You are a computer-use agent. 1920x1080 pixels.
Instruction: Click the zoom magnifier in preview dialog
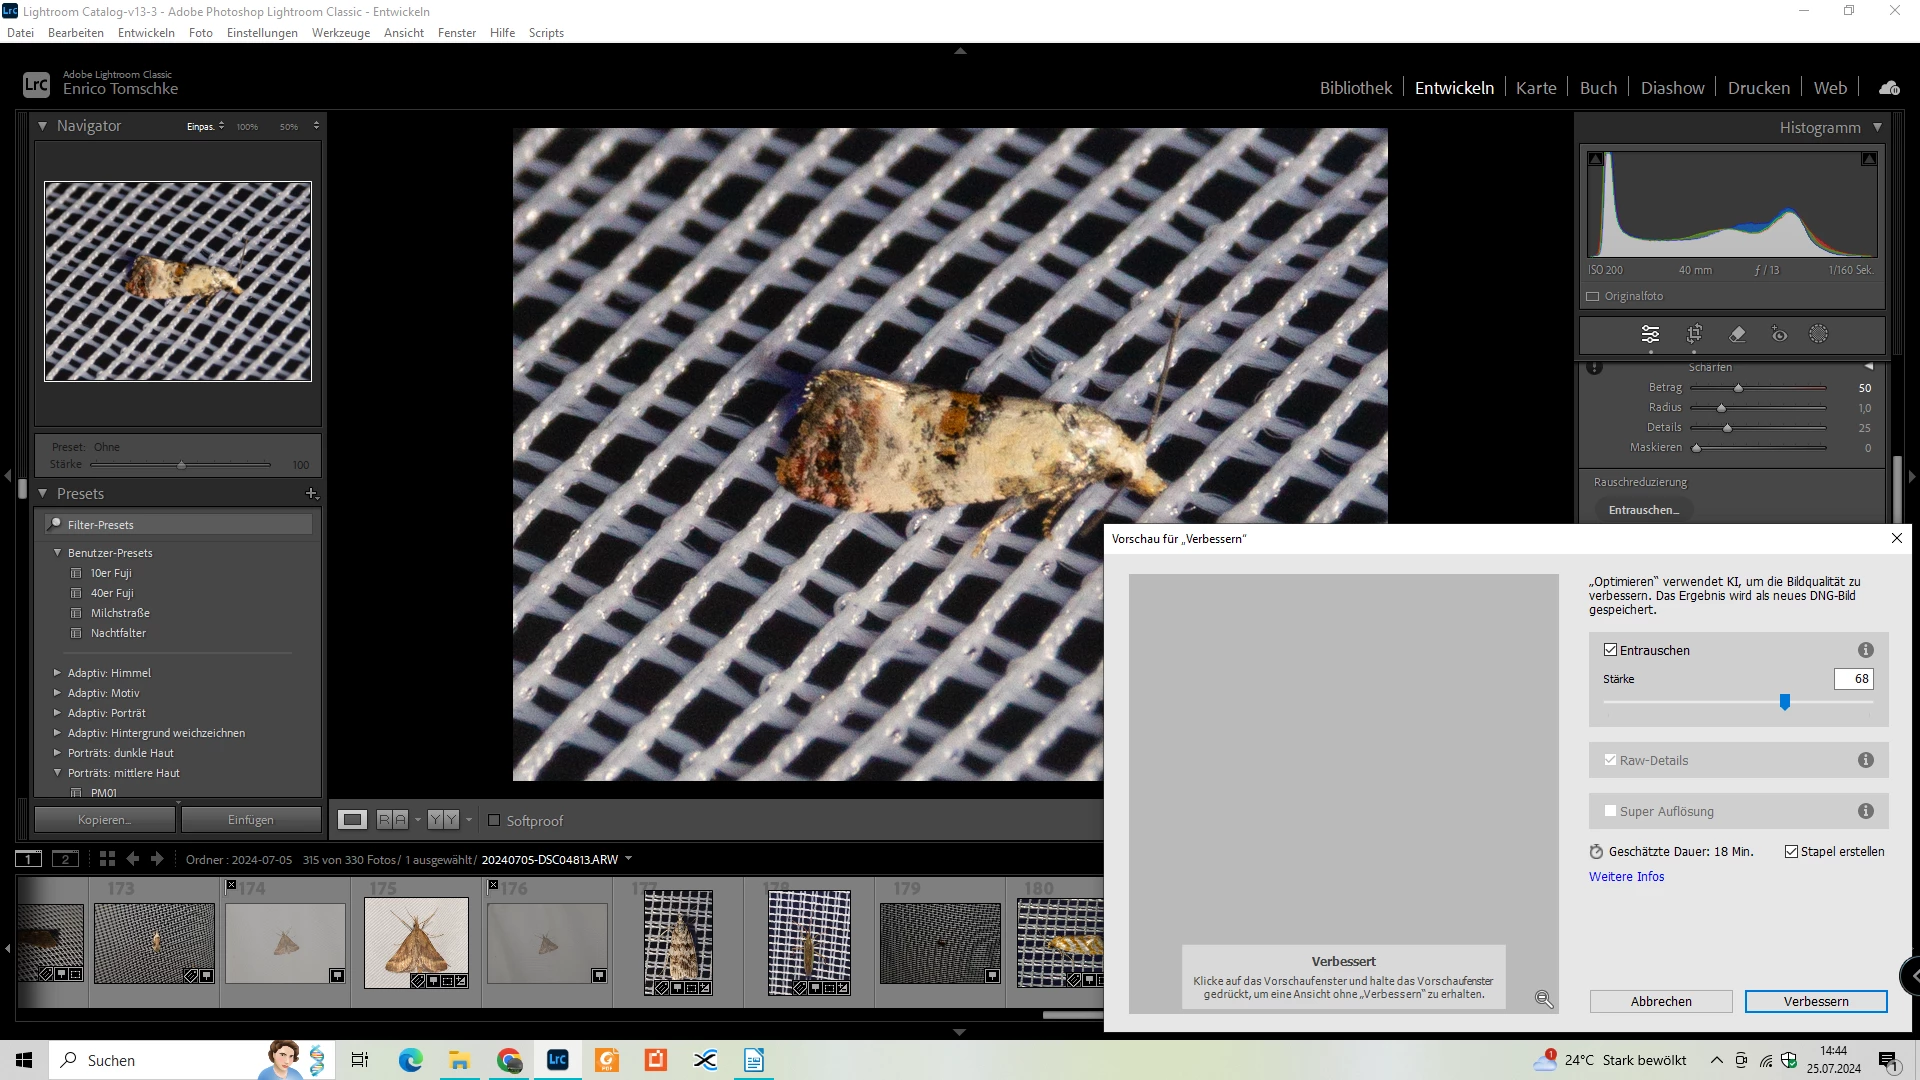point(1543,999)
